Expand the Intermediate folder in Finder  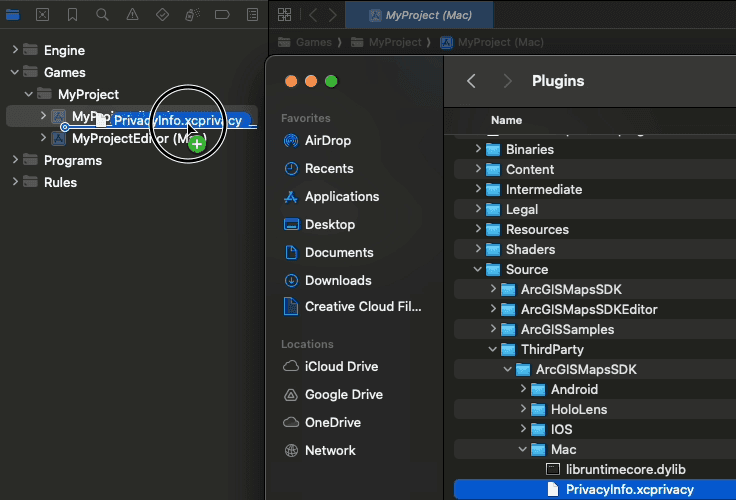pyautogui.click(x=478, y=189)
